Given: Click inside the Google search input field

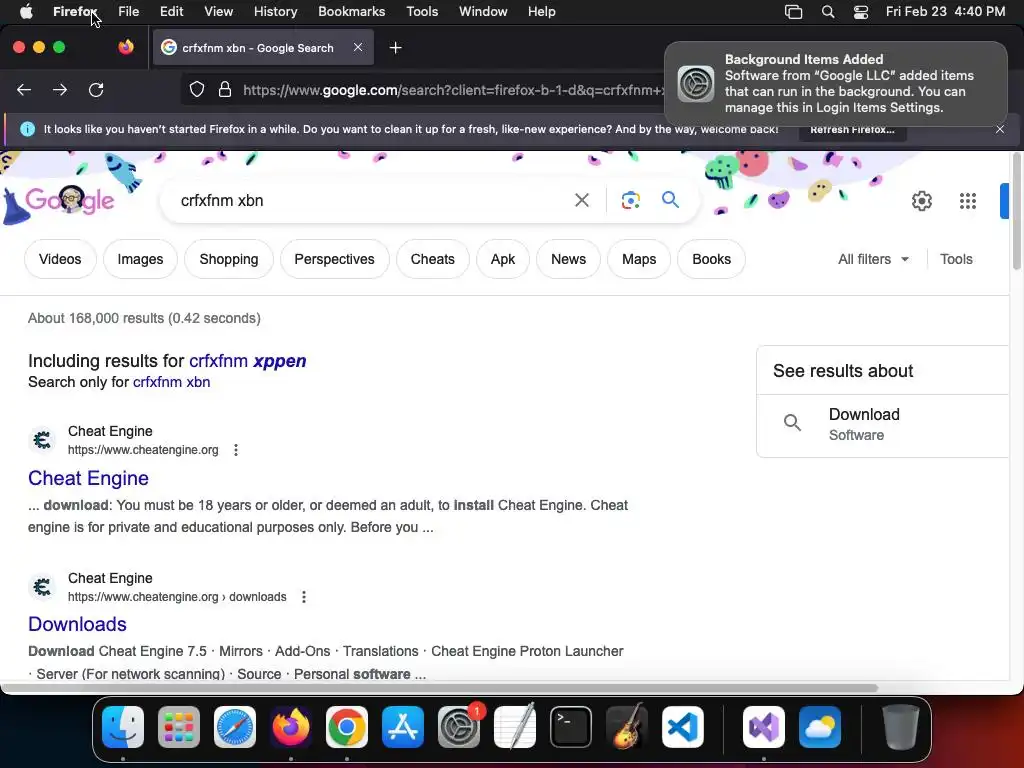Looking at the screenshot, I should pos(372,200).
